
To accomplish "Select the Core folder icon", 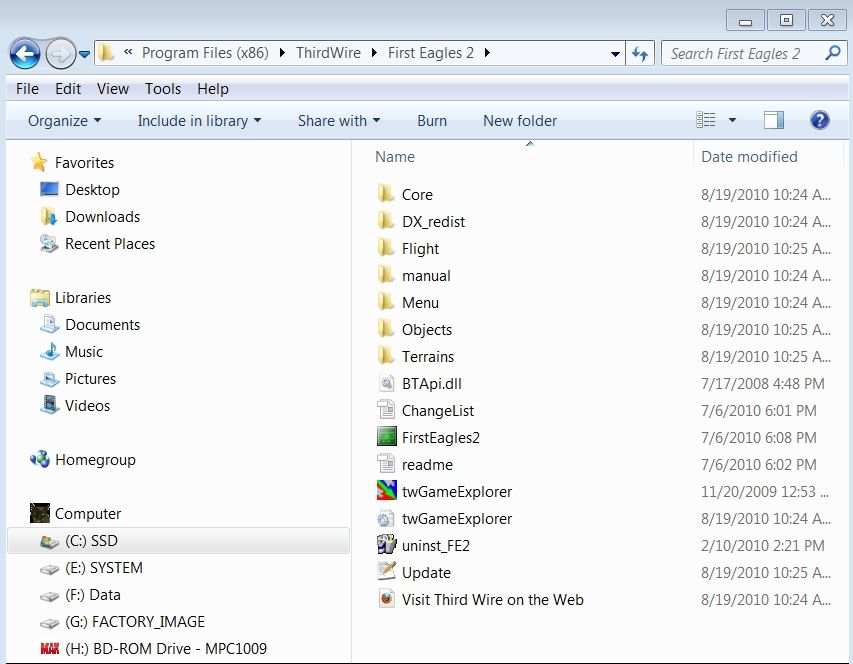I will 386,193.
